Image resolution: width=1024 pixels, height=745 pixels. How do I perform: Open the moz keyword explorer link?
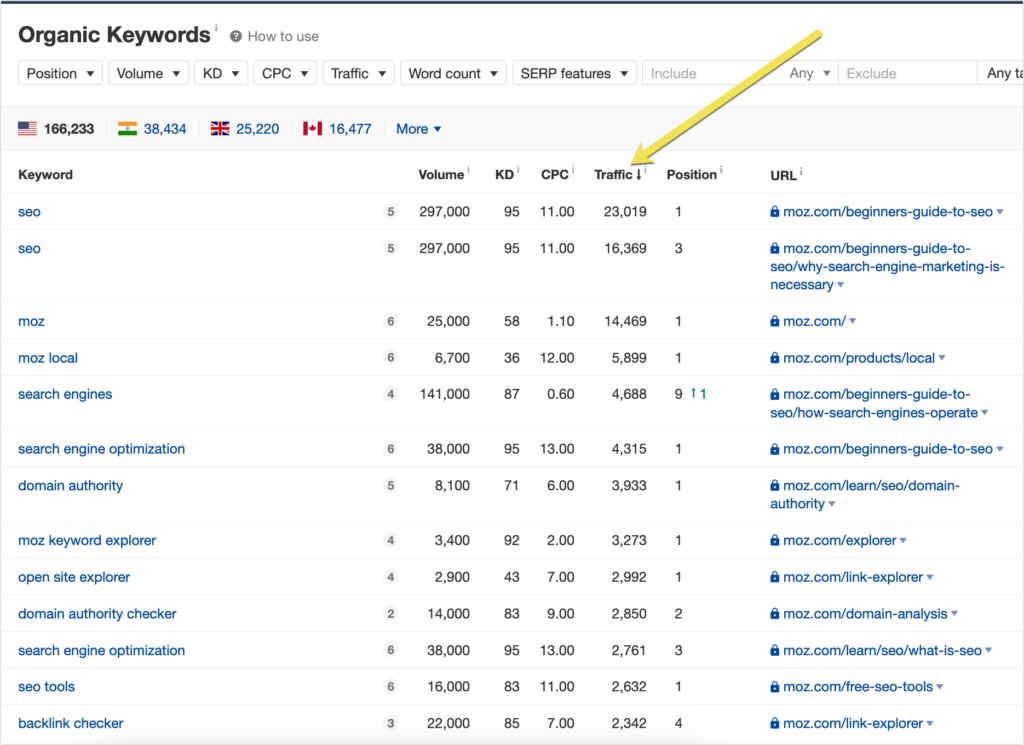pos(87,541)
